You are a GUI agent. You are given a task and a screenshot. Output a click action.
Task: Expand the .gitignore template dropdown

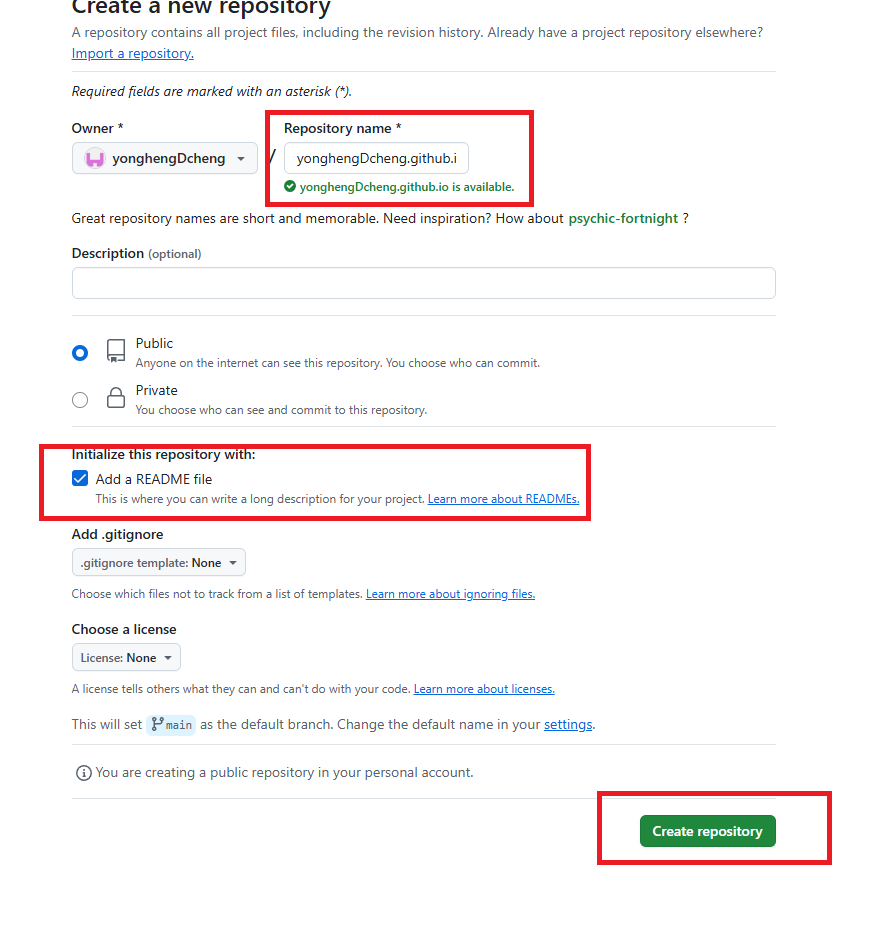pos(159,563)
